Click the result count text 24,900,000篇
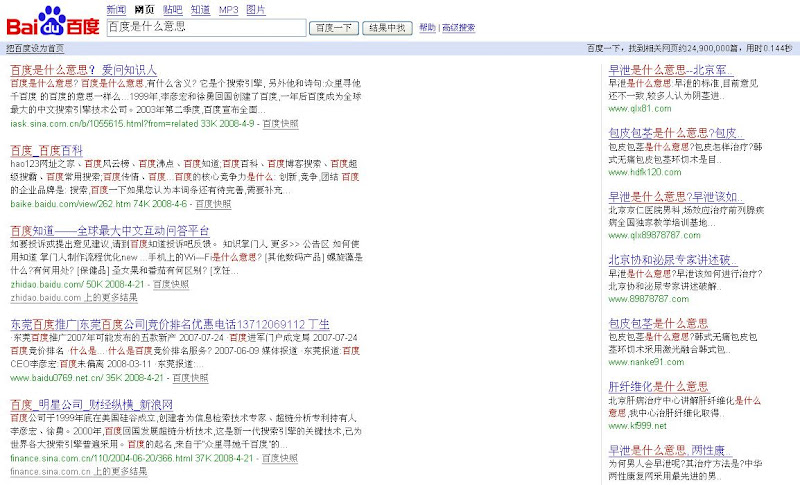This screenshot has height=485, width=800. tap(712, 48)
